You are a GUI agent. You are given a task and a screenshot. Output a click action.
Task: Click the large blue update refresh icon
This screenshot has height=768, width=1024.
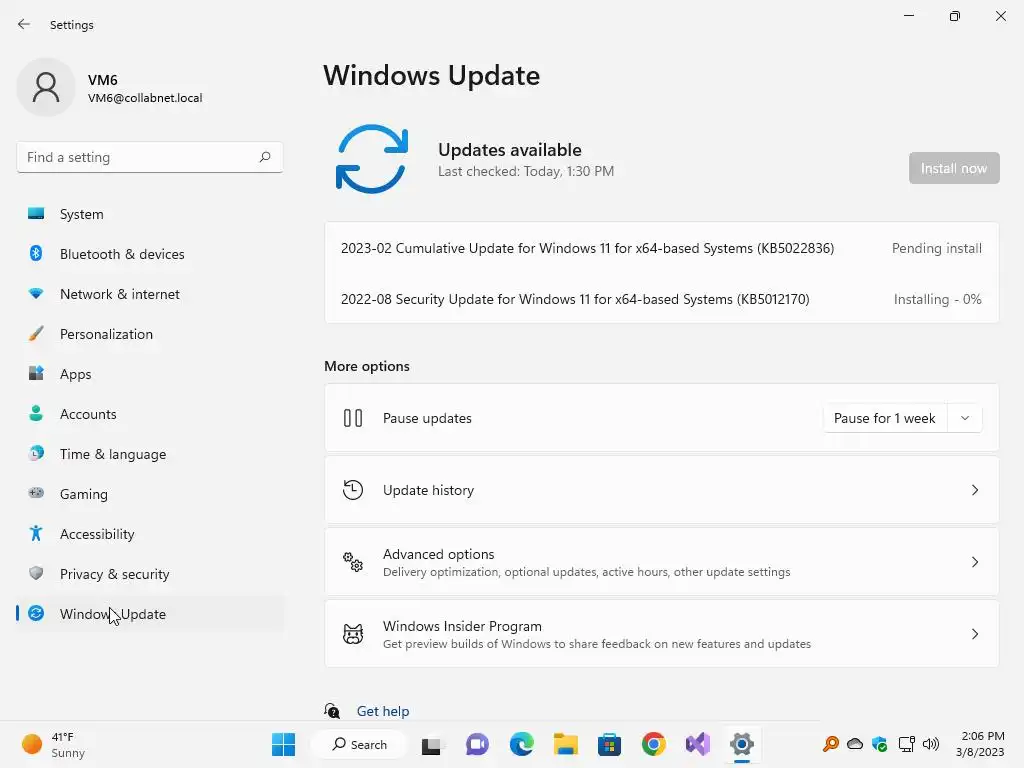372,159
